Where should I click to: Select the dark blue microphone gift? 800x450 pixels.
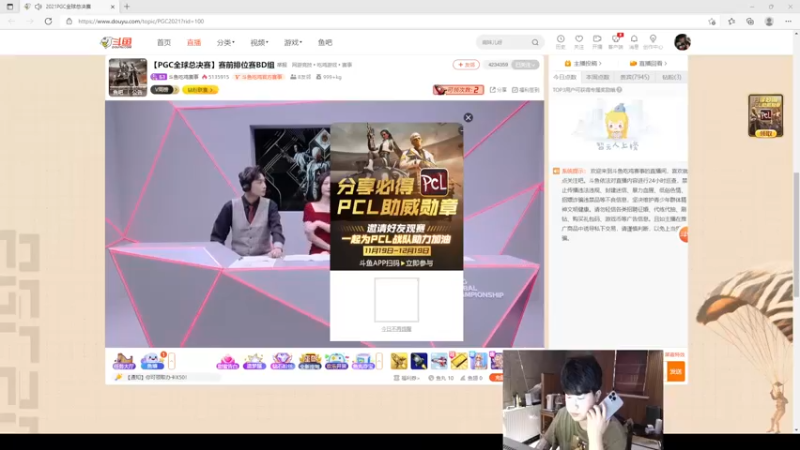pyautogui.click(x=419, y=361)
